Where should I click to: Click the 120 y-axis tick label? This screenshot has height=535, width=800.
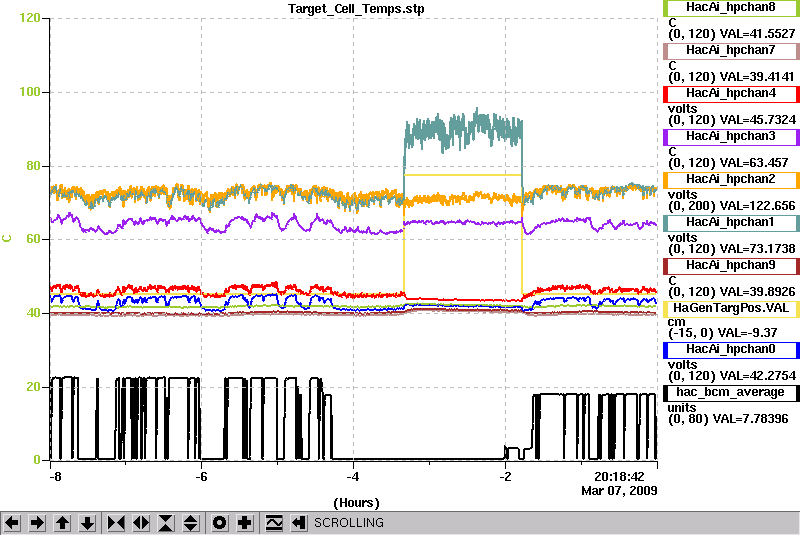[30, 18]
